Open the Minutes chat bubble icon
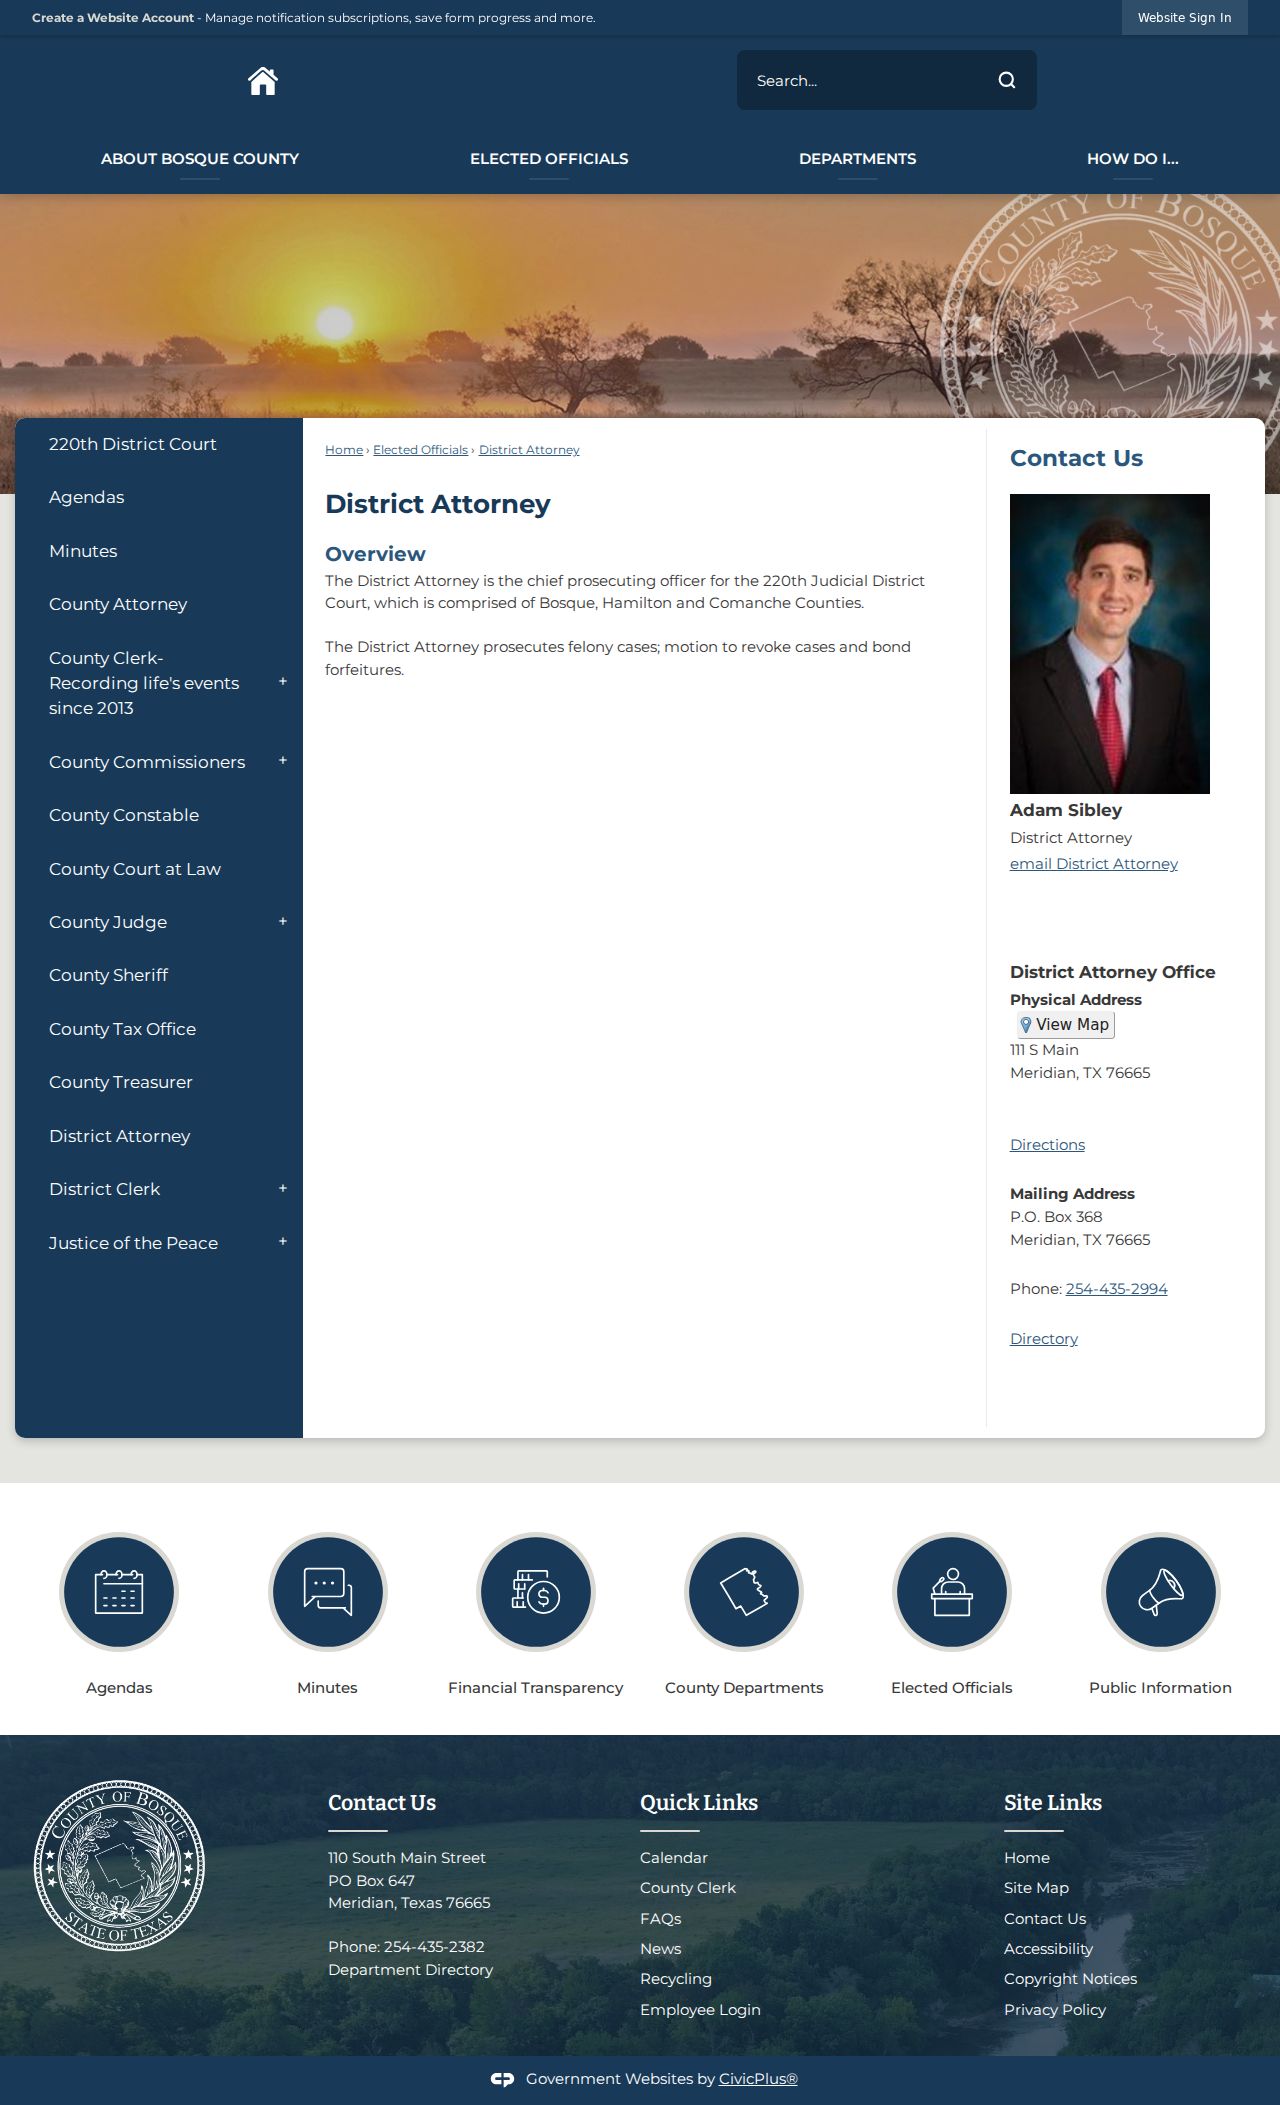Image resolution: width=1280 pixels, height=2105 pixels. (x=327, y=1591)
